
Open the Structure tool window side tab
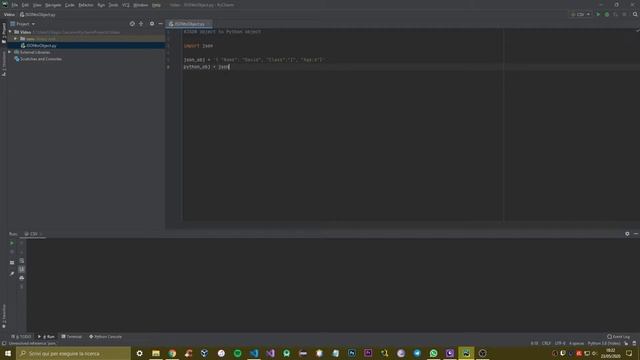[x=4, y=64]
